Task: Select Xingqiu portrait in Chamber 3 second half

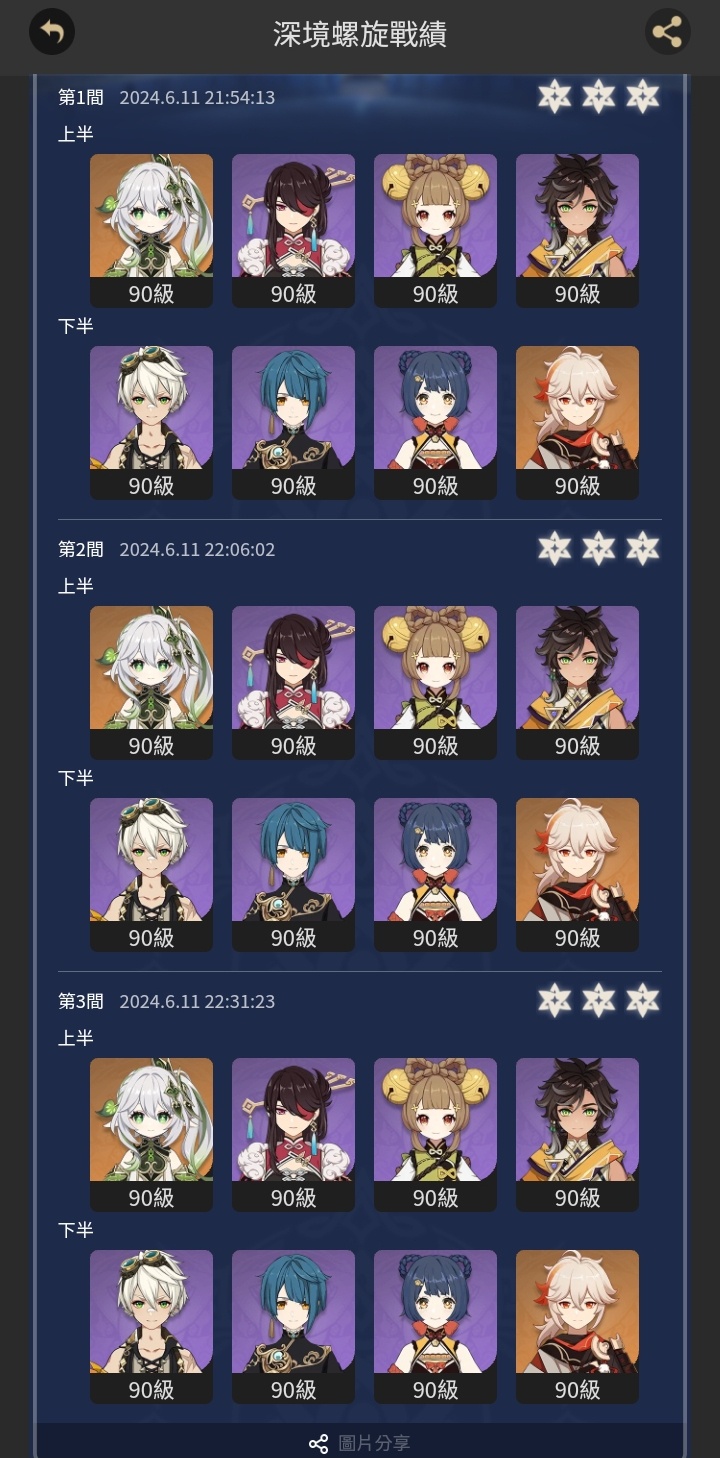Action: 293,1327
